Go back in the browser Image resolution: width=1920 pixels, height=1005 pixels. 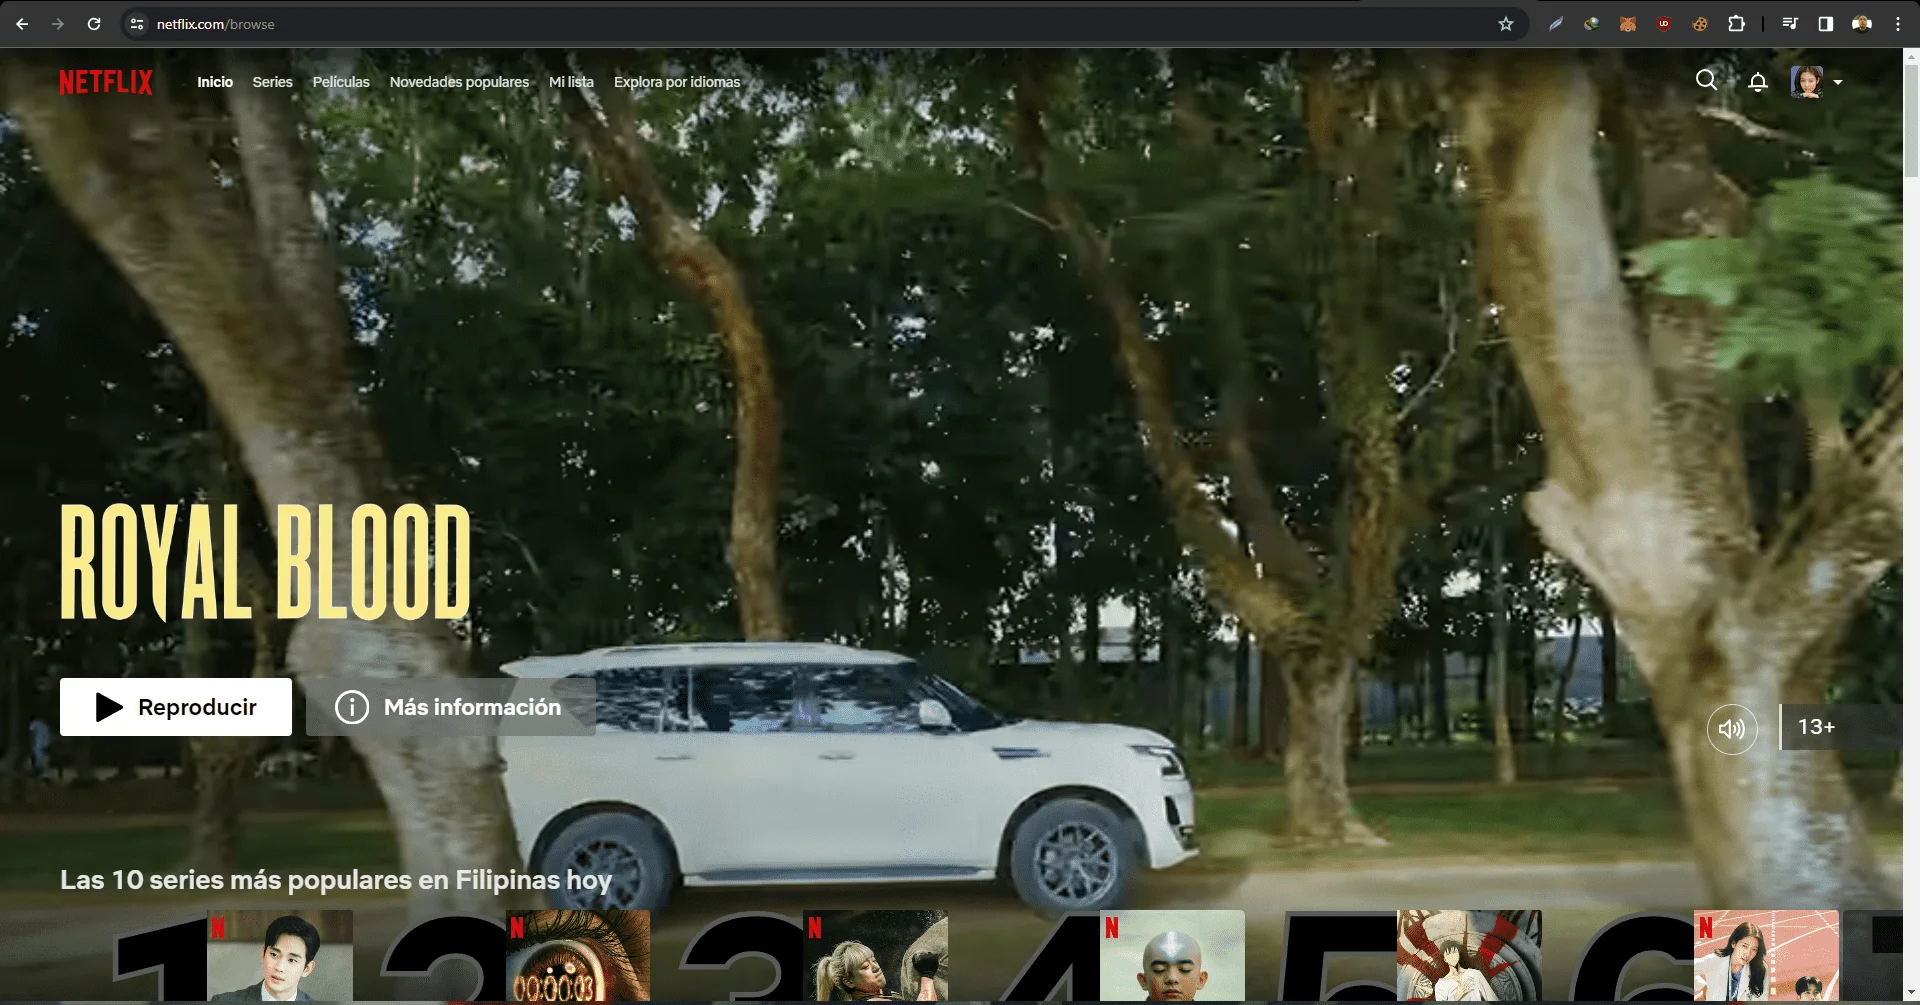tap(22, 24)
